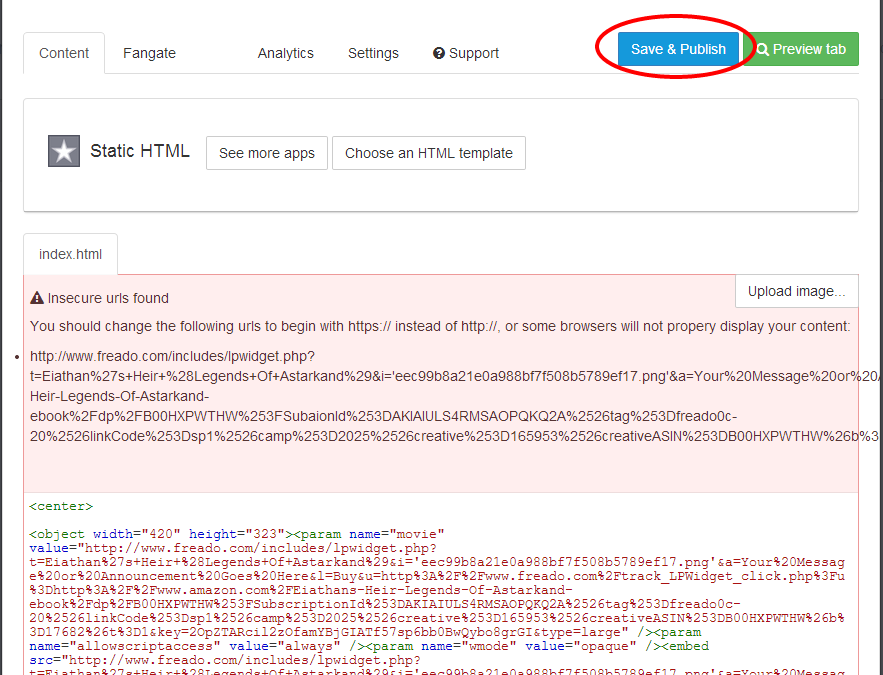Screen dimensions: 883x675
Task: Select the index.html file tab
Action: 70,254
